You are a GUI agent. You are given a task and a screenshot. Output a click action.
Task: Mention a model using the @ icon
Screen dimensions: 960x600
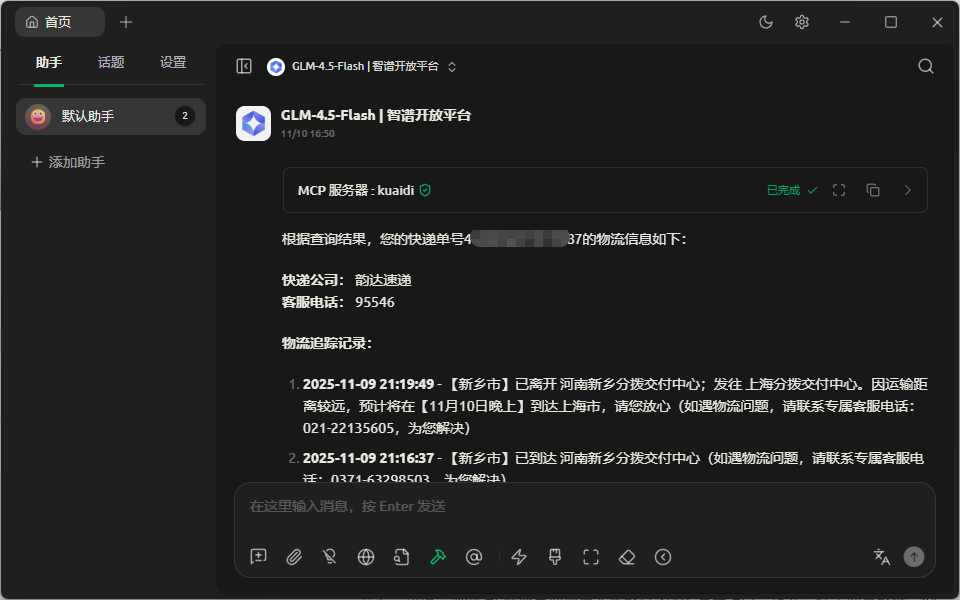pyautogui.click(x=473, y=557)
